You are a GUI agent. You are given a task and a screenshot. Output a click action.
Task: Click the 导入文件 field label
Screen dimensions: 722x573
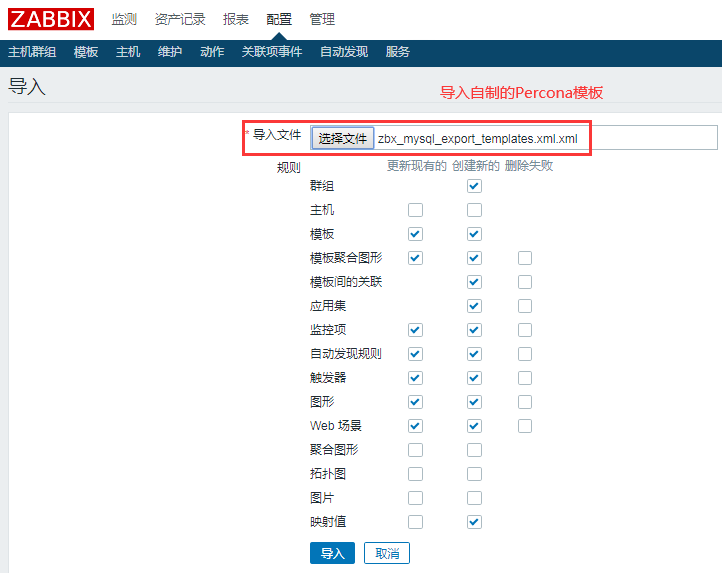[x=277, y=134]
